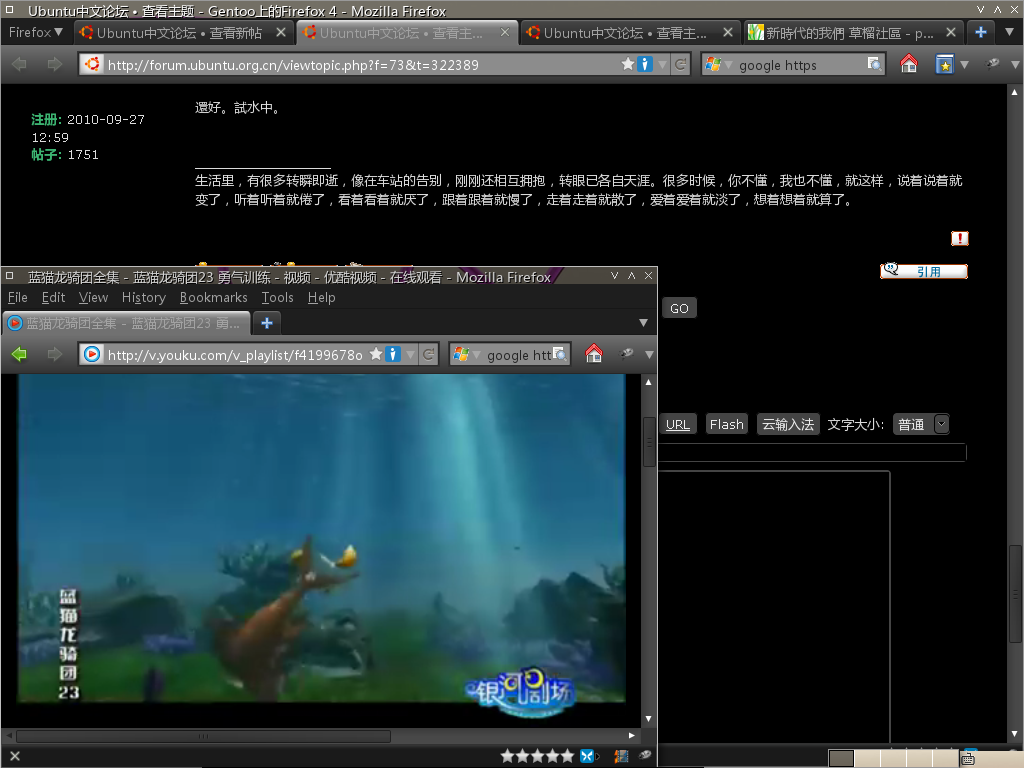Open the bookmarks menu icon in forum window
This screenshot has width=1024, height=768.
click(944, 64)
